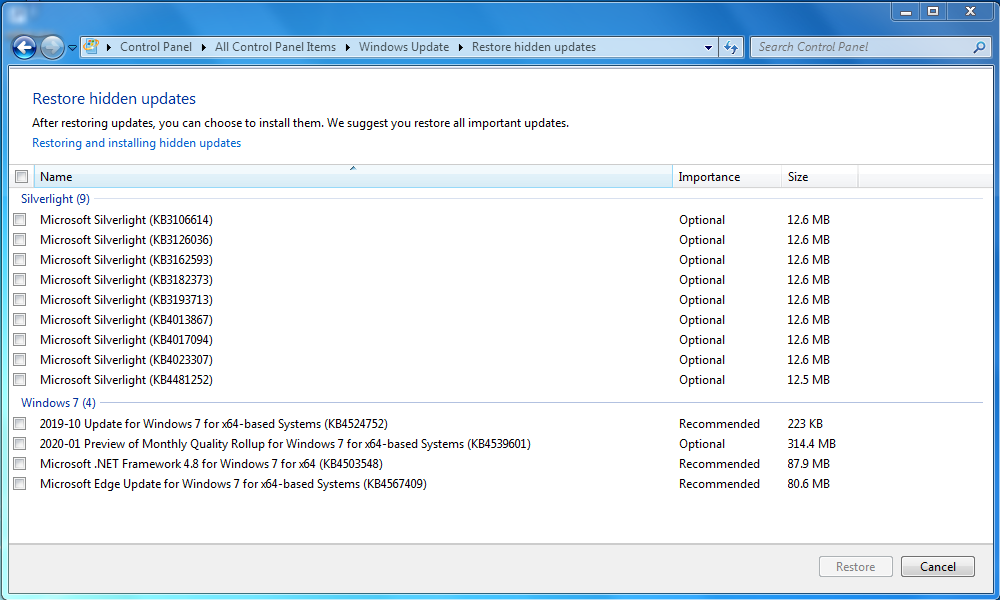Go back with the Back arrow button
This screenshot has width=1000, height=600.
point(24,47)
